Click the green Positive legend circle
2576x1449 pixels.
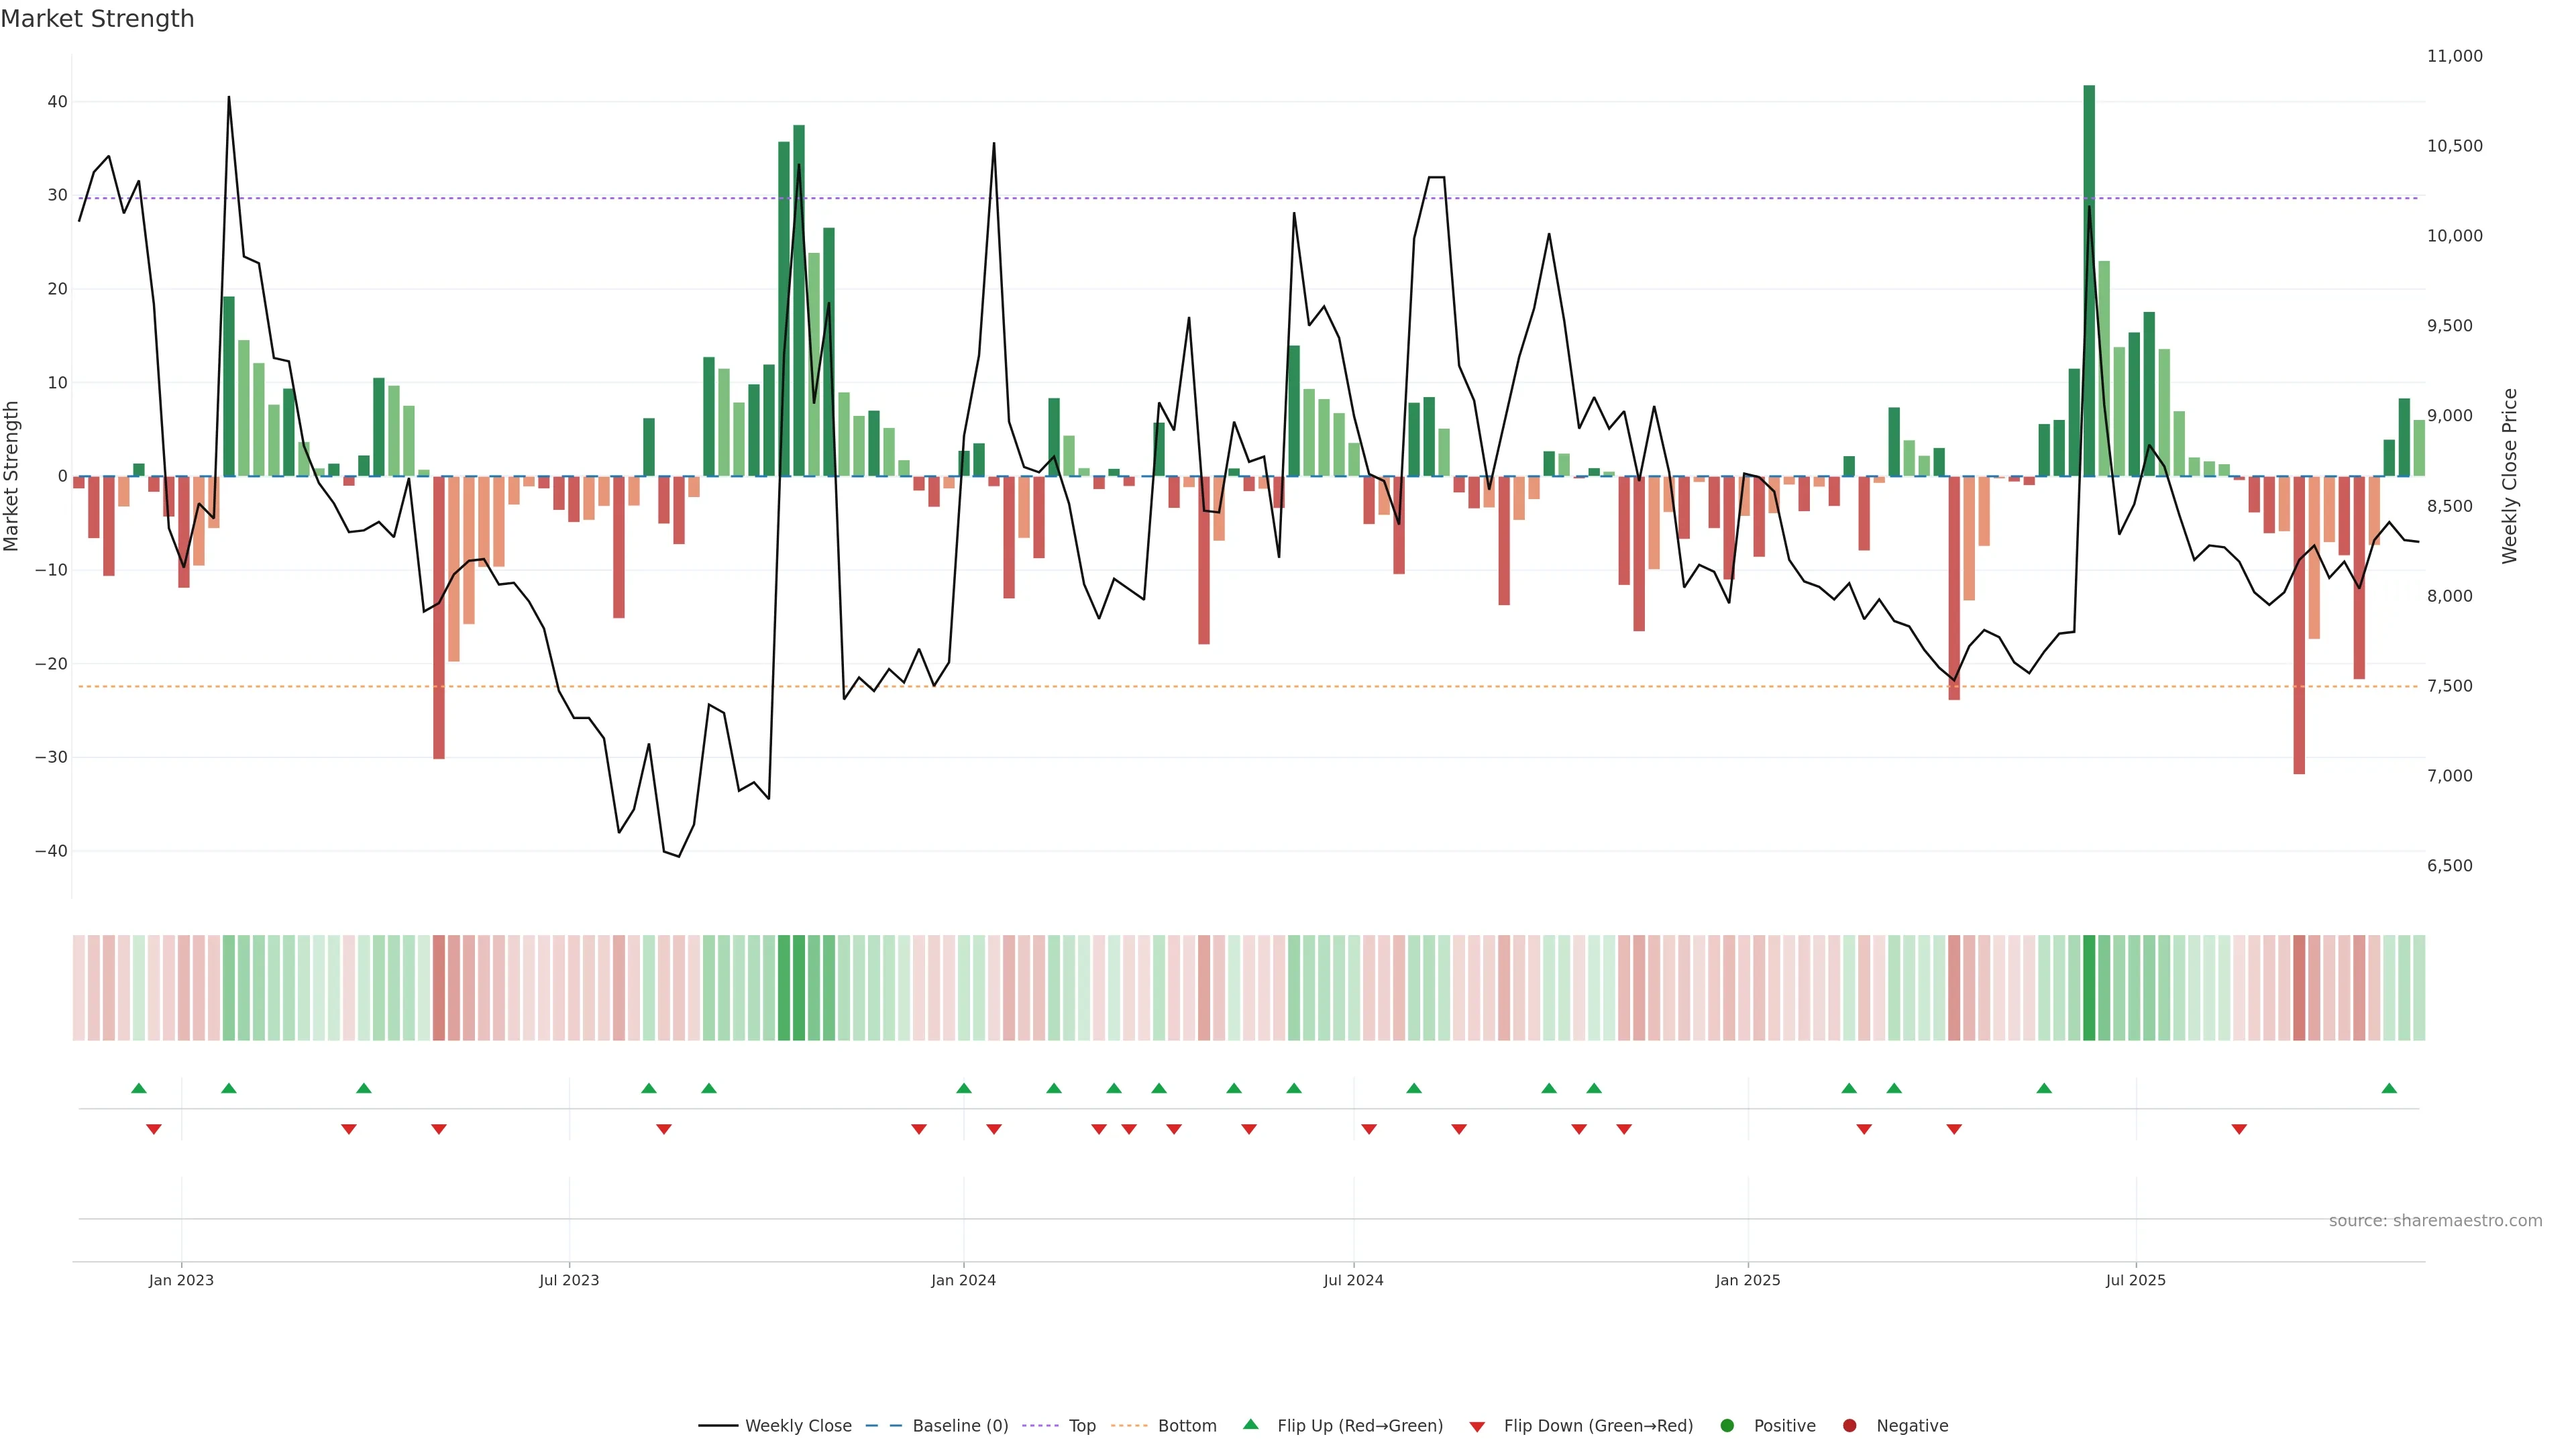point(1727,1426)
